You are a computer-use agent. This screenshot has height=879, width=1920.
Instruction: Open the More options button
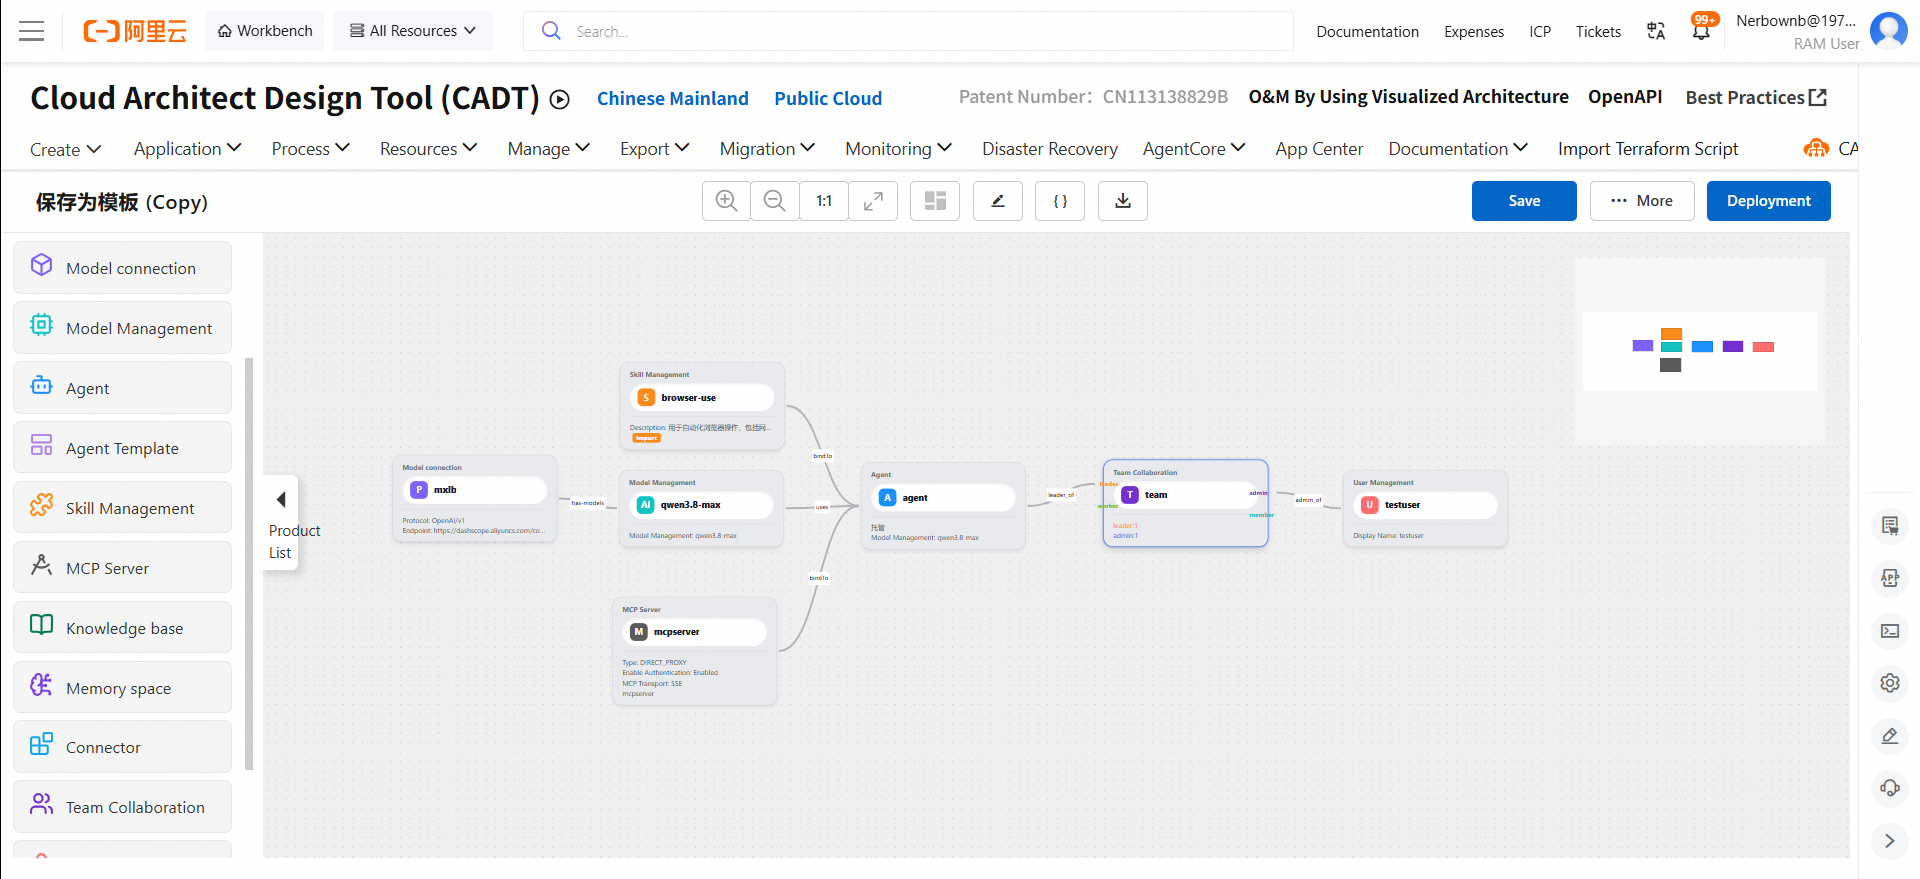pos(1642,201)
